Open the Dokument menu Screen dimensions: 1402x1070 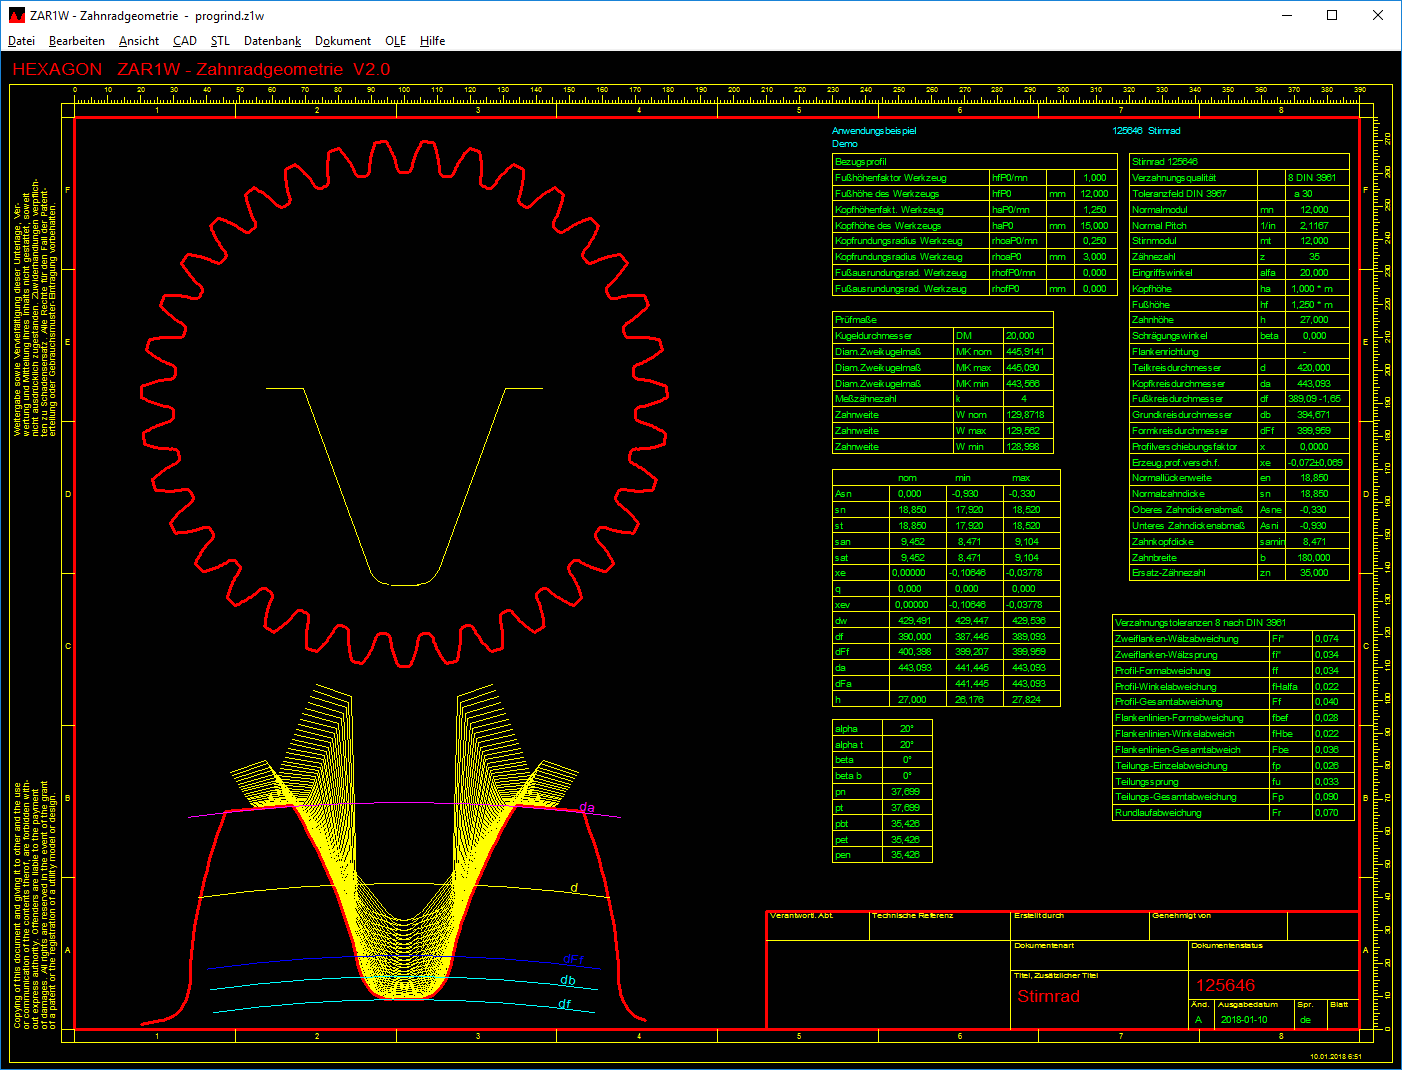(343, 41)
